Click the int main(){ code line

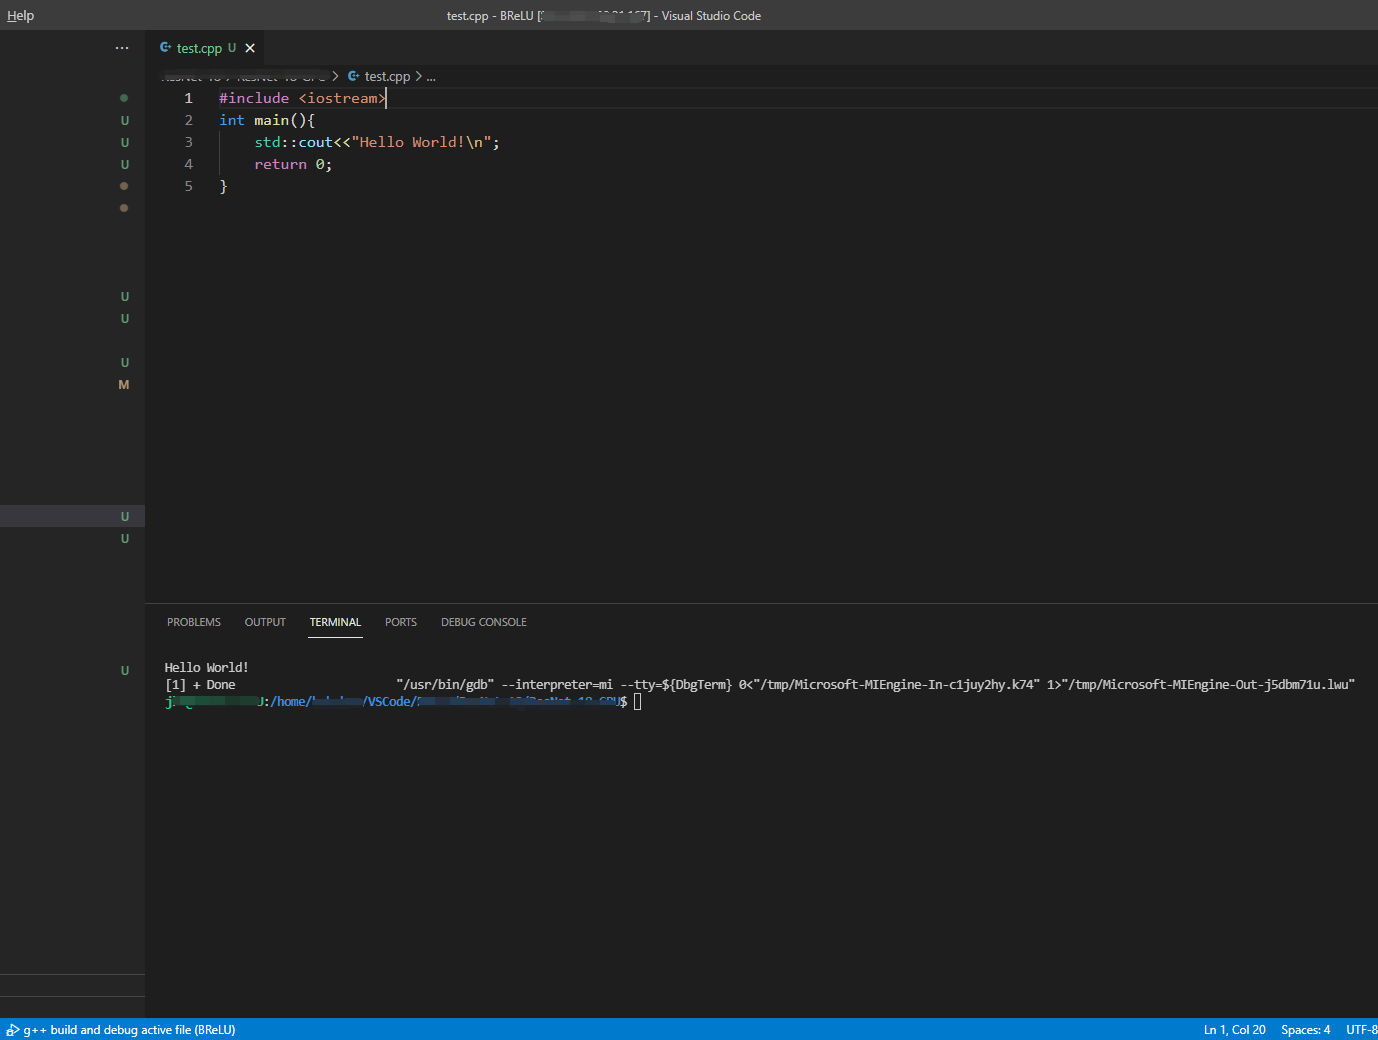tap(267, 120)
